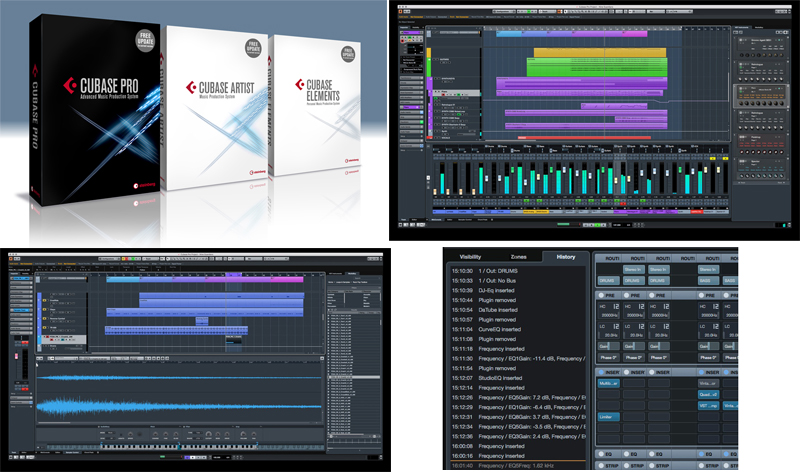This screenshot has height=476, width=800.
Task: Open Stereo In input routing above BASS output
Action: (x=708, y=269)
